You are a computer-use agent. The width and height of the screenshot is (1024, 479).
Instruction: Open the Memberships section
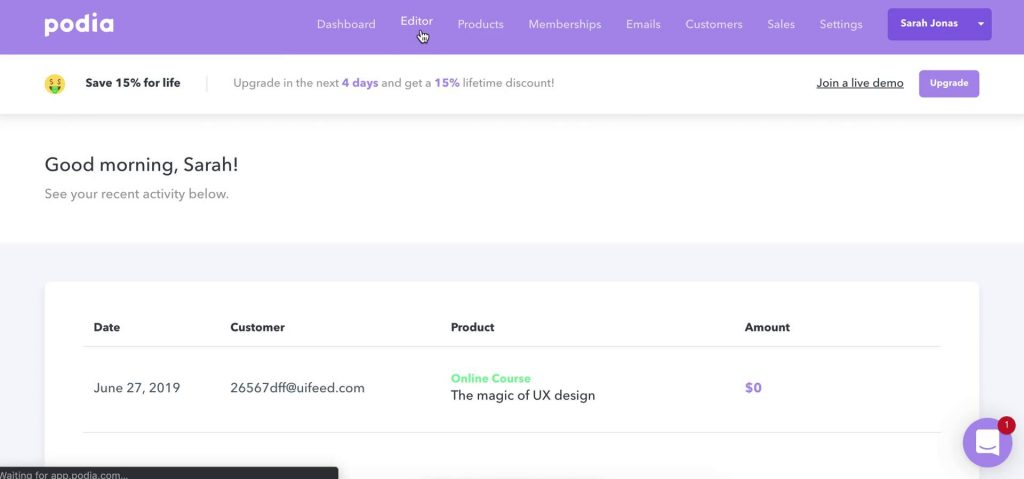(565, 24)
